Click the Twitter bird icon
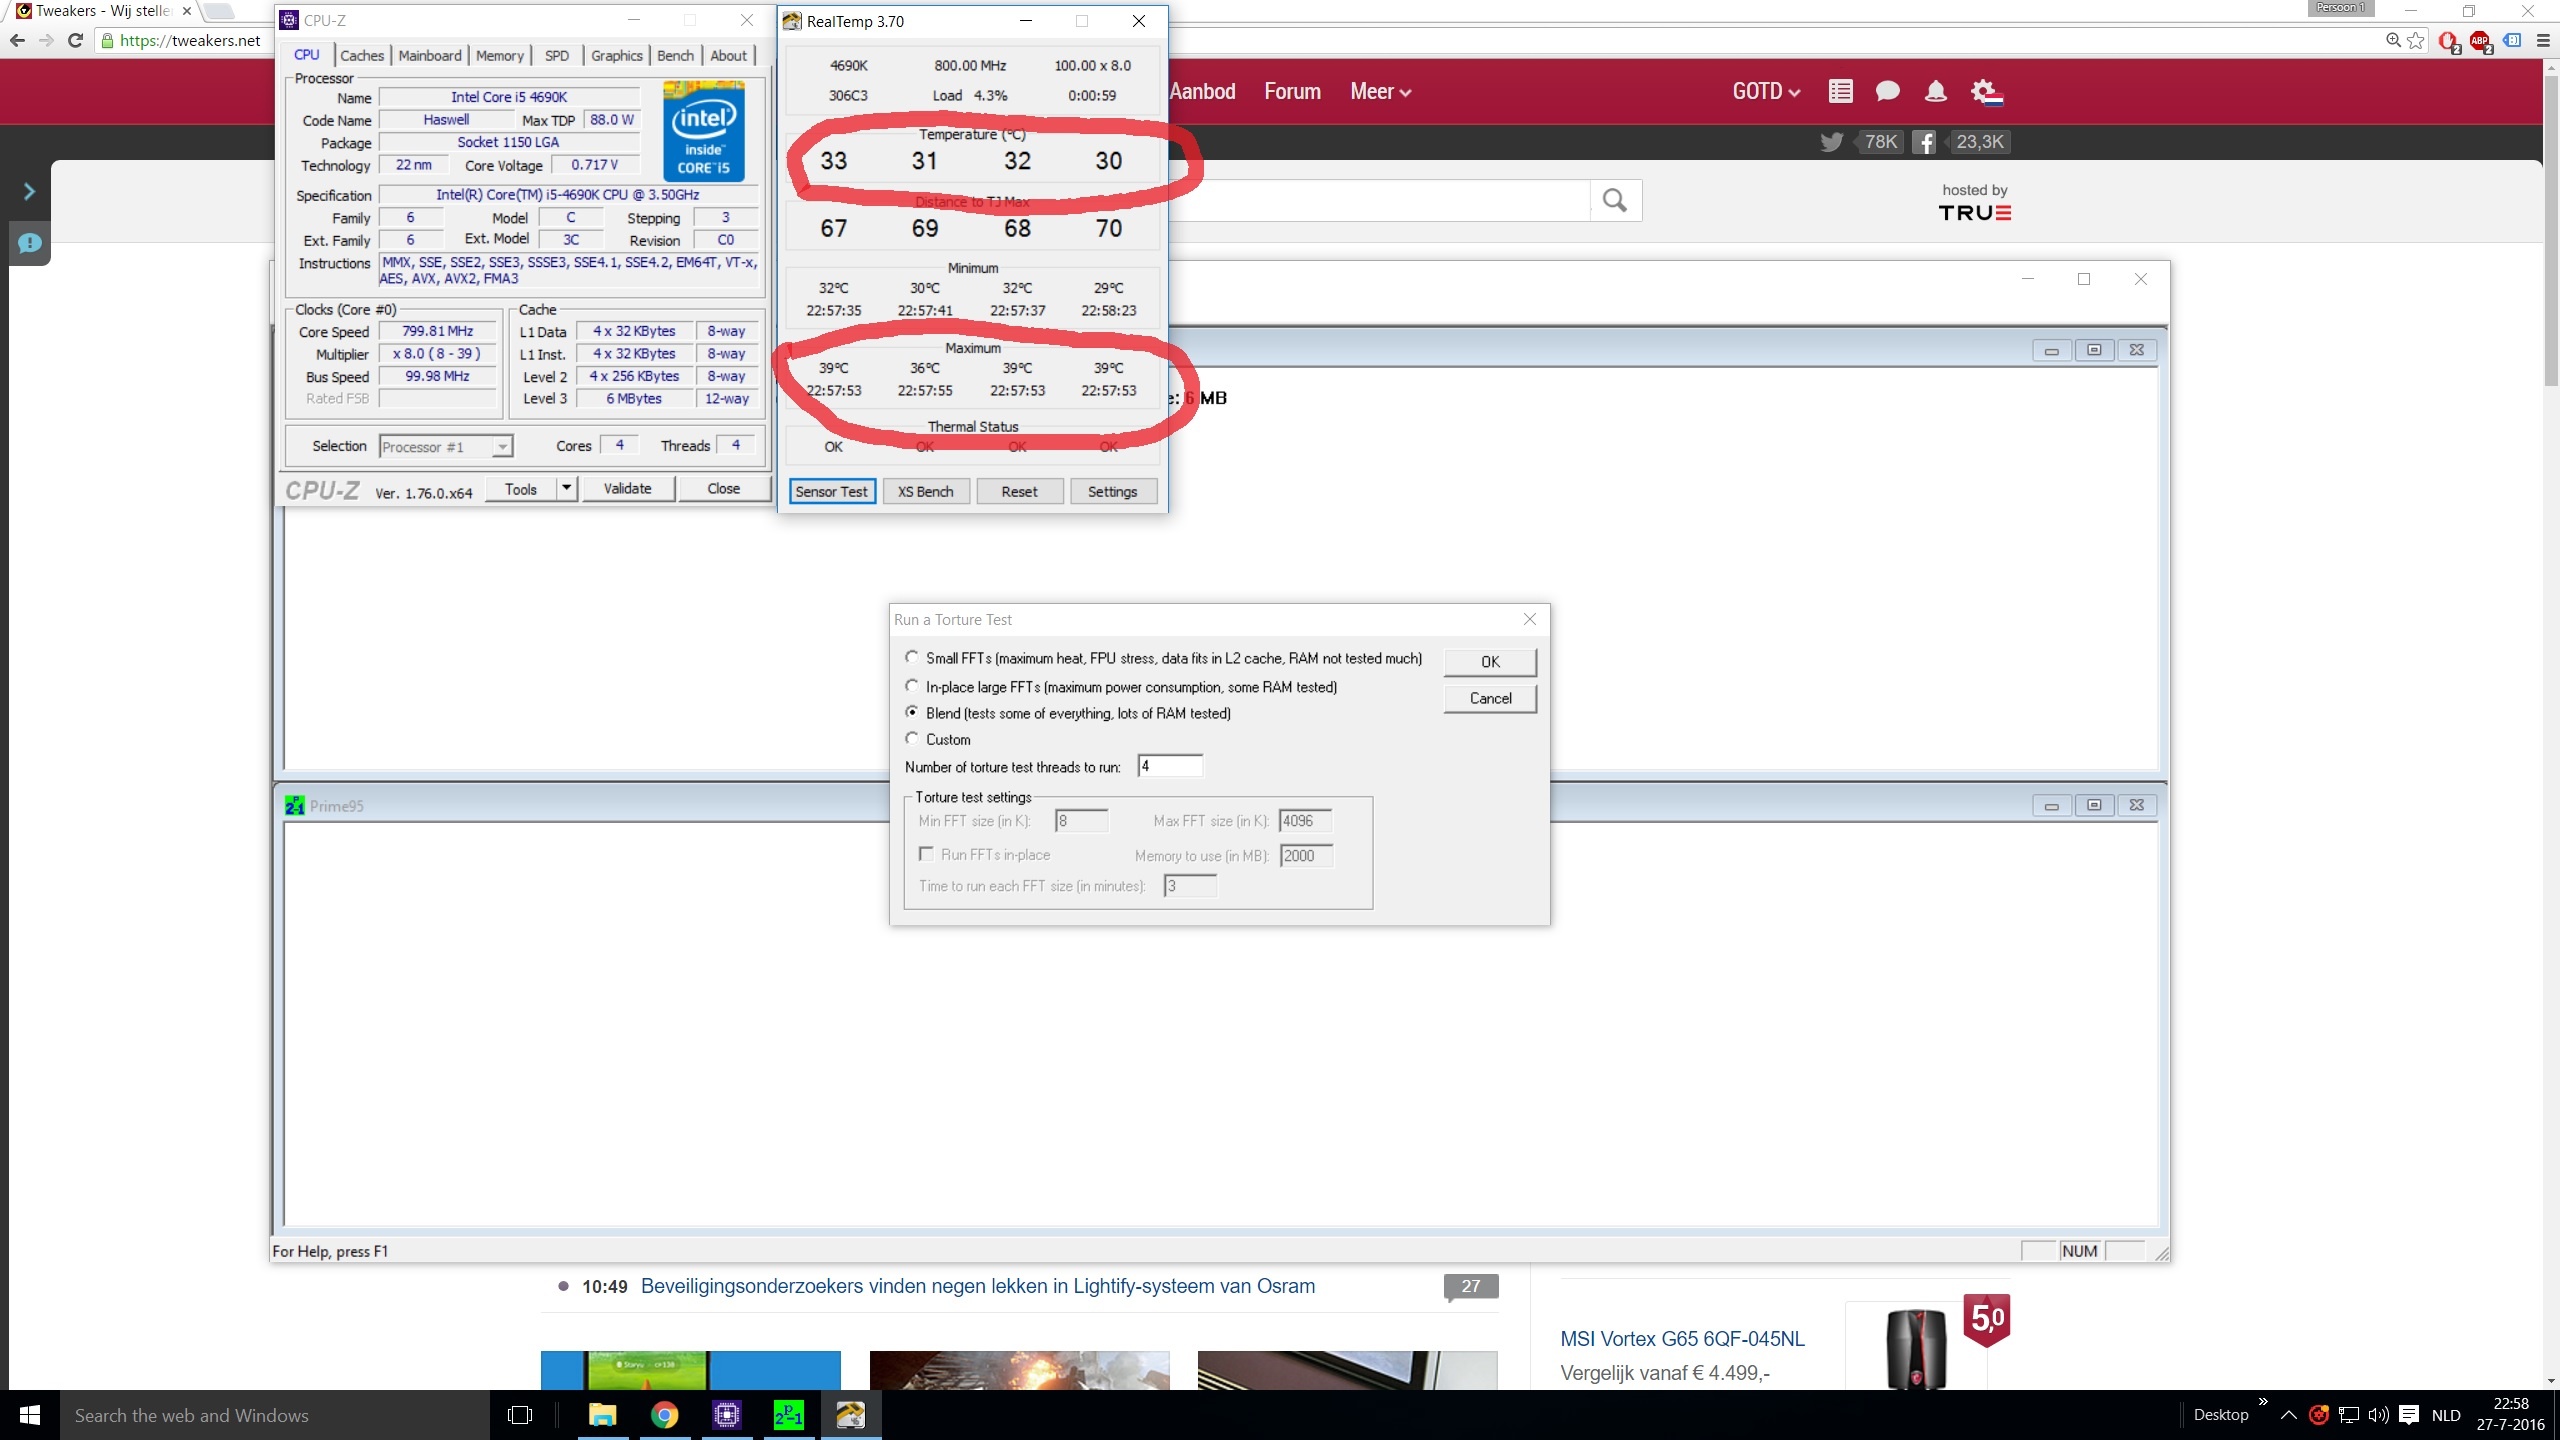The image size is (2560, 1440). tap(1831, 142)
